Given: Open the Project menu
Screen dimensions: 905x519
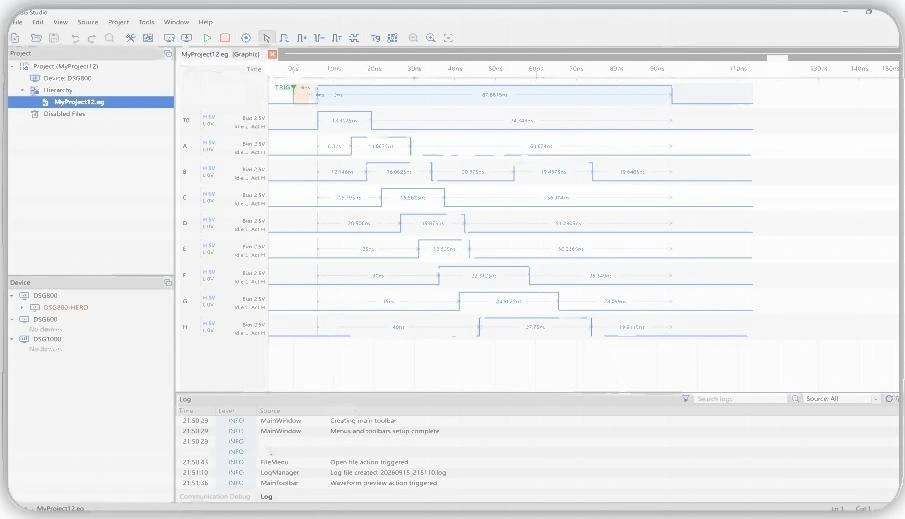Looking at the screenshot, I should click(x=118, y=22).
